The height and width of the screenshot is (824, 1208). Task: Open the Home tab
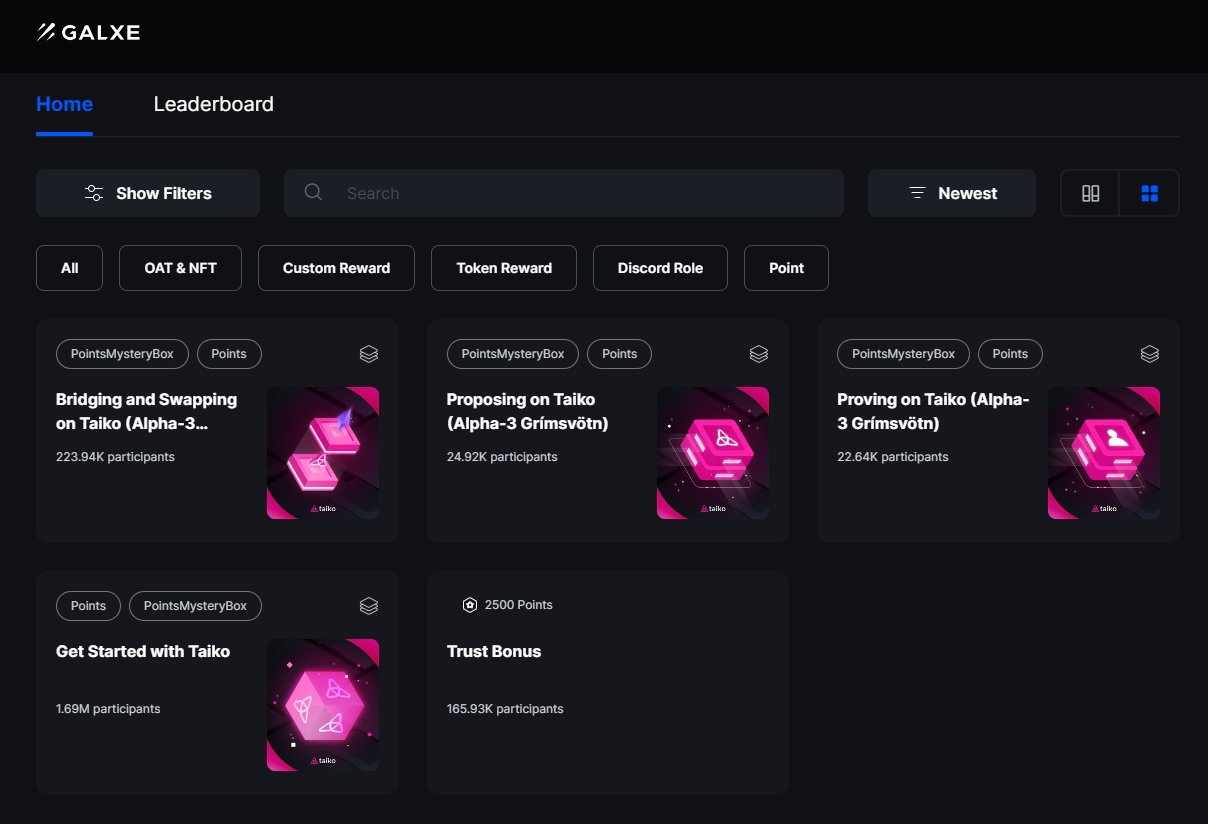point(64,104)
